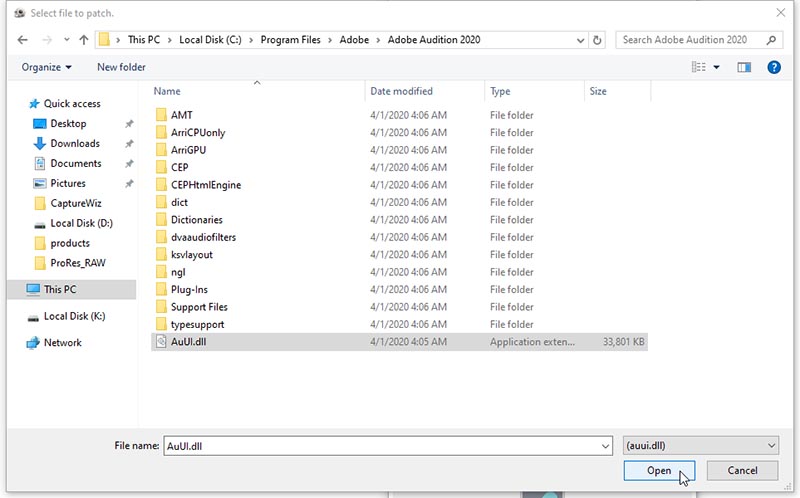Go up one folder level arrow

tap(84, 40)
